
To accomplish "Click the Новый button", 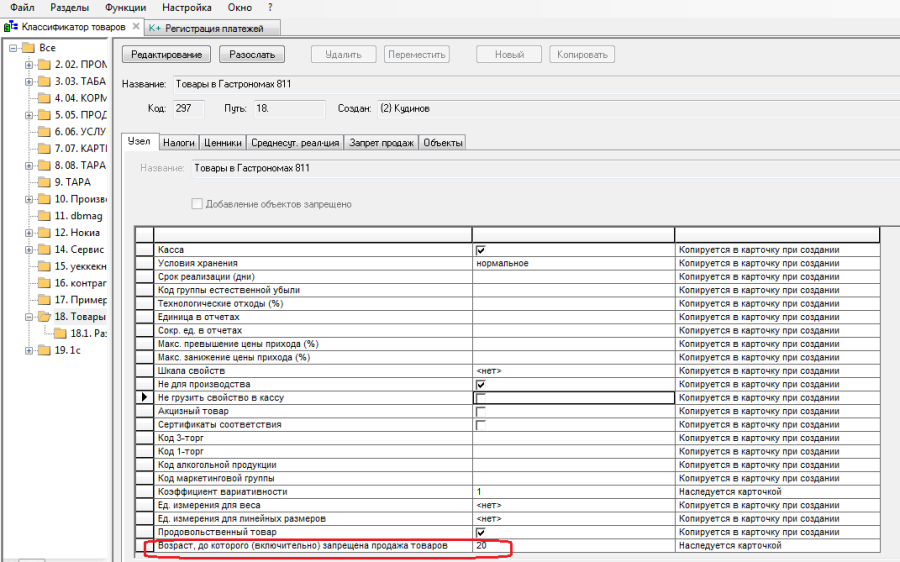I will (509, 55).
